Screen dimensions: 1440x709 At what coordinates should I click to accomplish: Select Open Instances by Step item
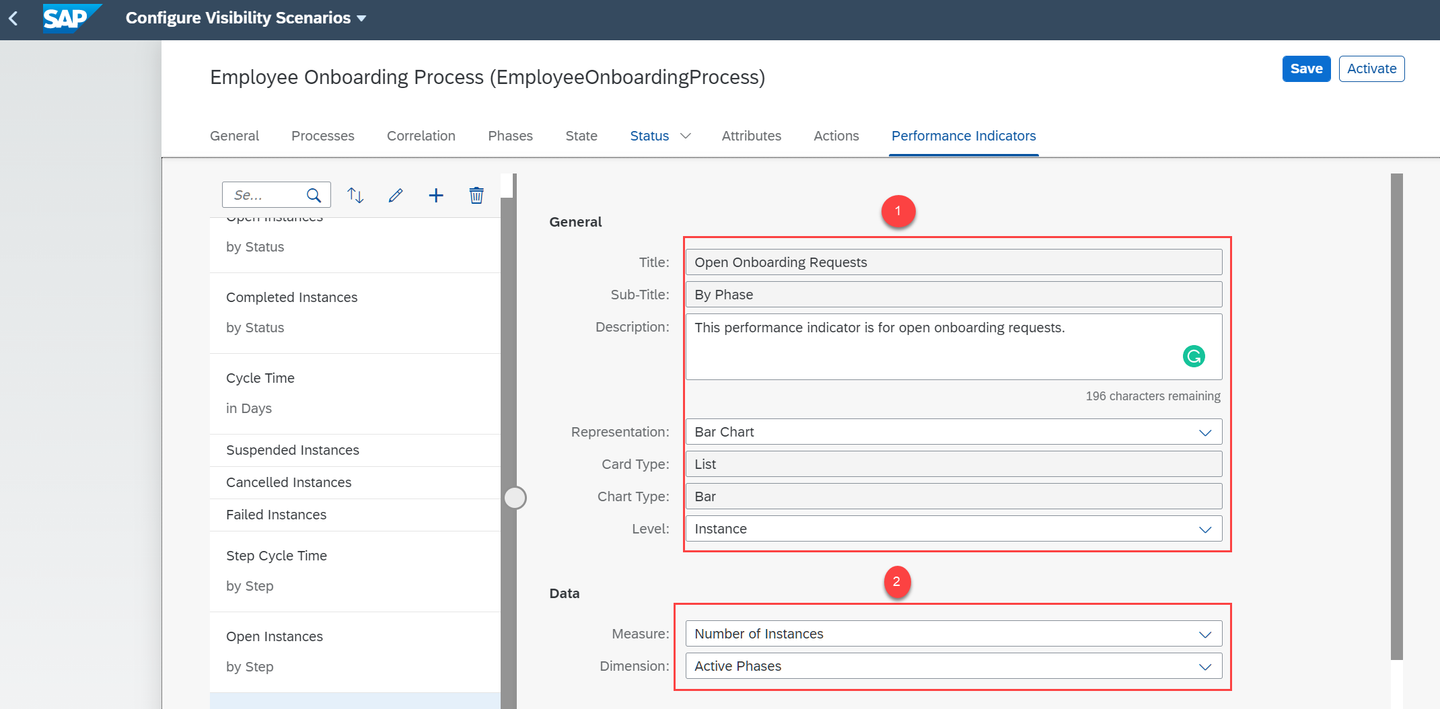355,652
